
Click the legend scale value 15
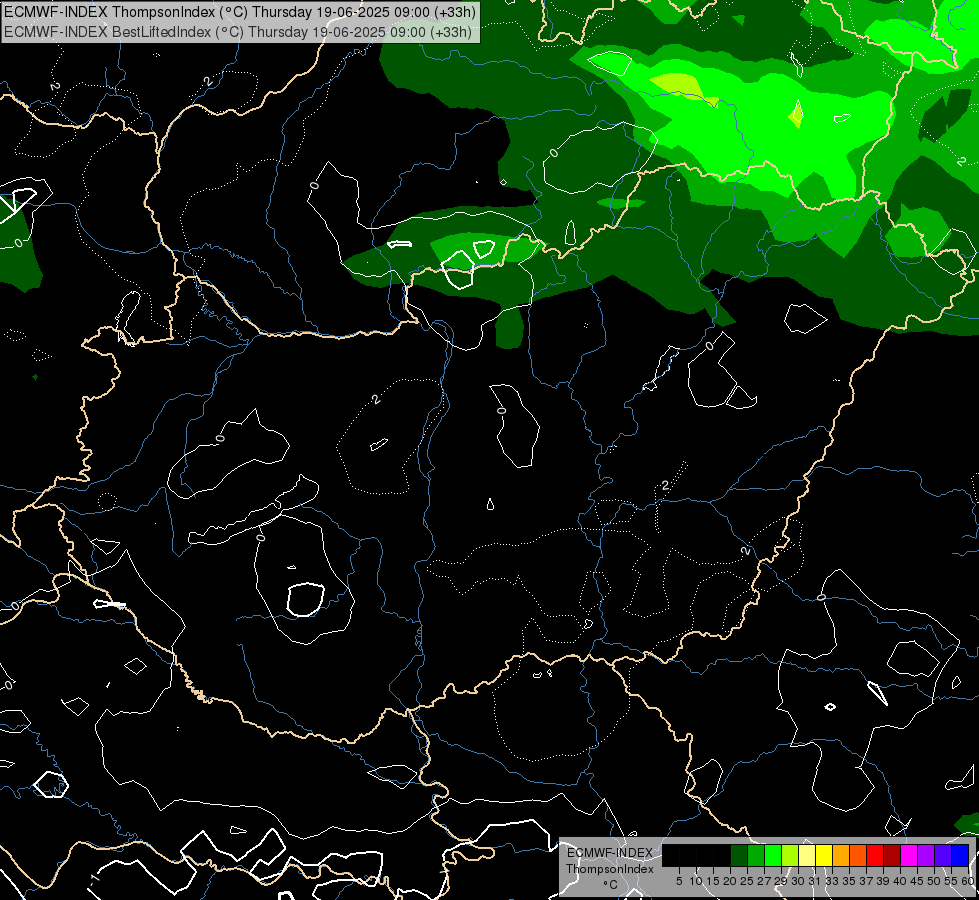[x=713, y=881]
